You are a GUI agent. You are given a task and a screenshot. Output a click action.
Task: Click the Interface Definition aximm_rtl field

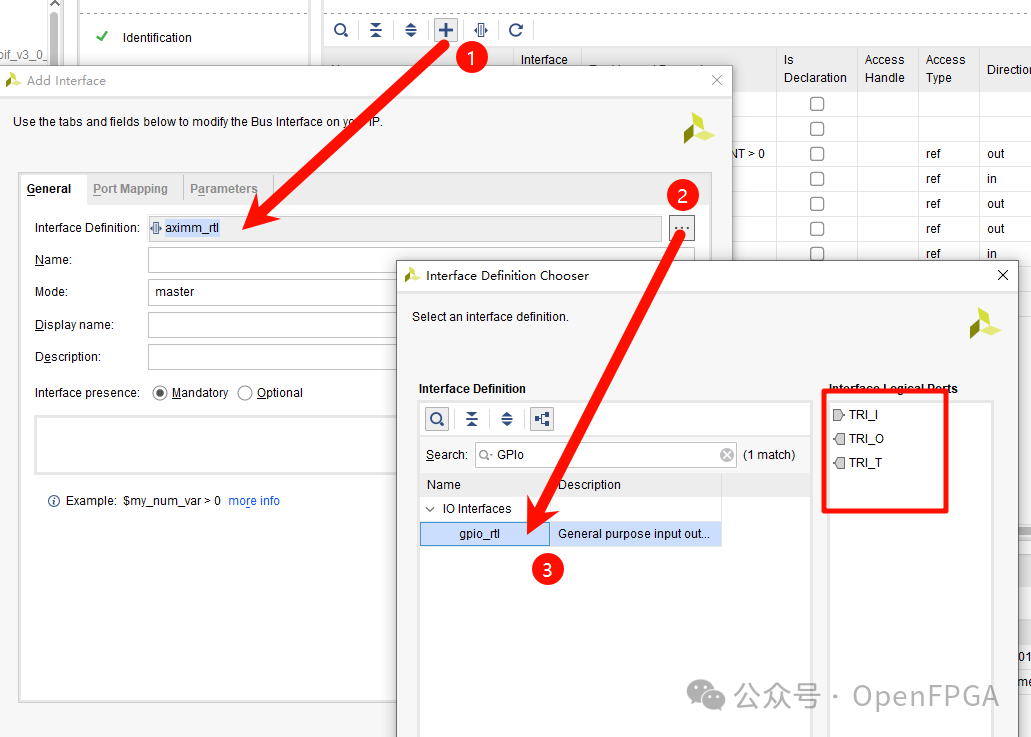(x=404, y=228)
